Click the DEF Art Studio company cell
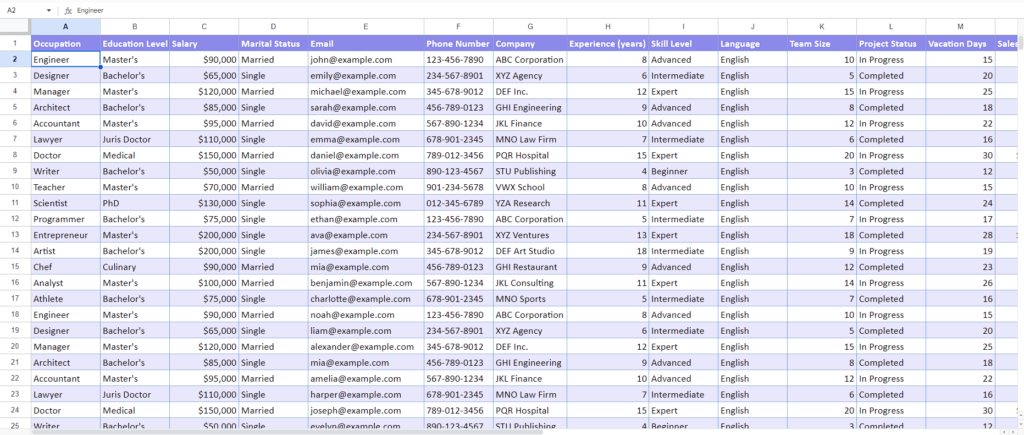 pos(530,251)
